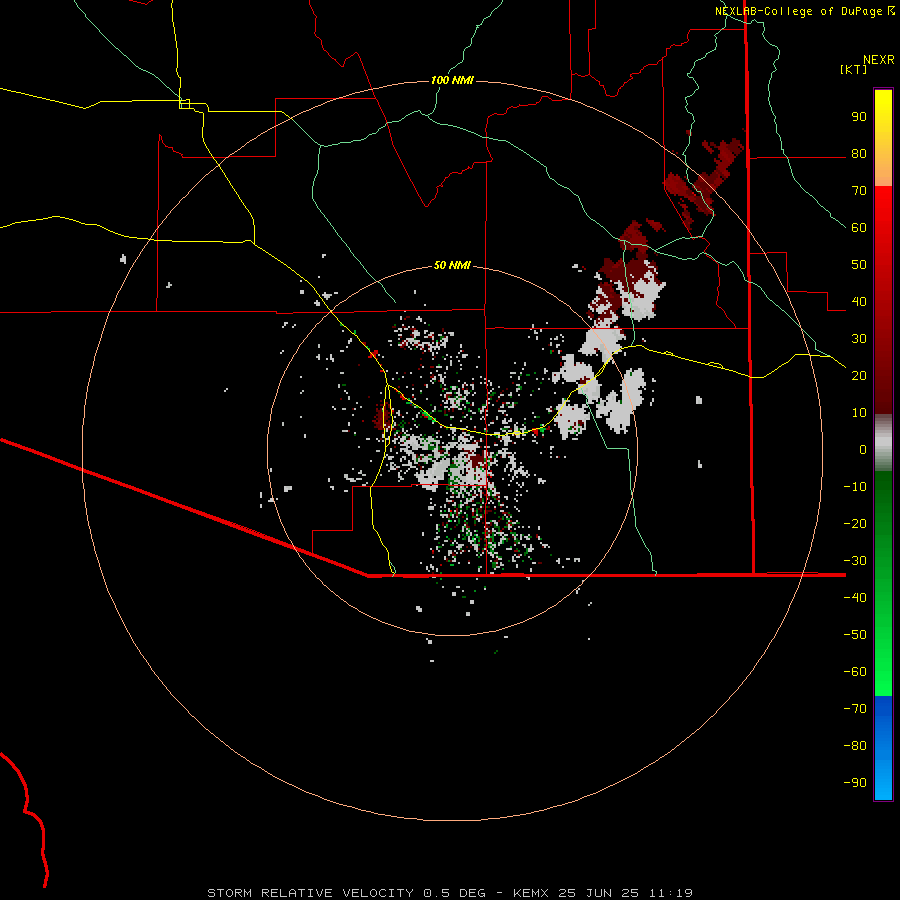Viewport: 900px width, 900px height.
Task: Click the NEXR label above the color scale
Action: (x=879, y=60)
